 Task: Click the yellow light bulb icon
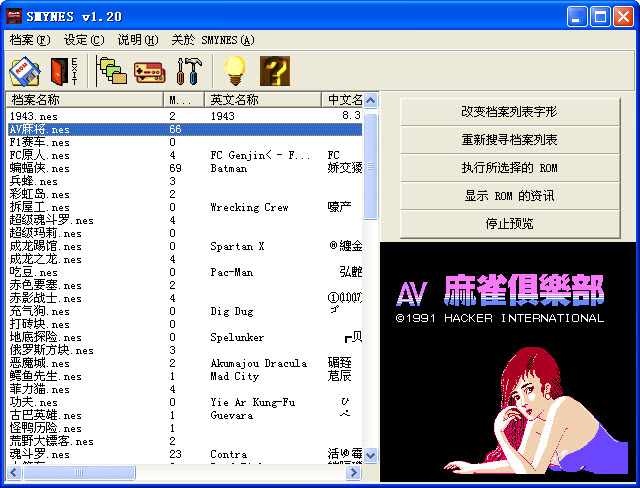pyautogui.click(x=235, y=71)
